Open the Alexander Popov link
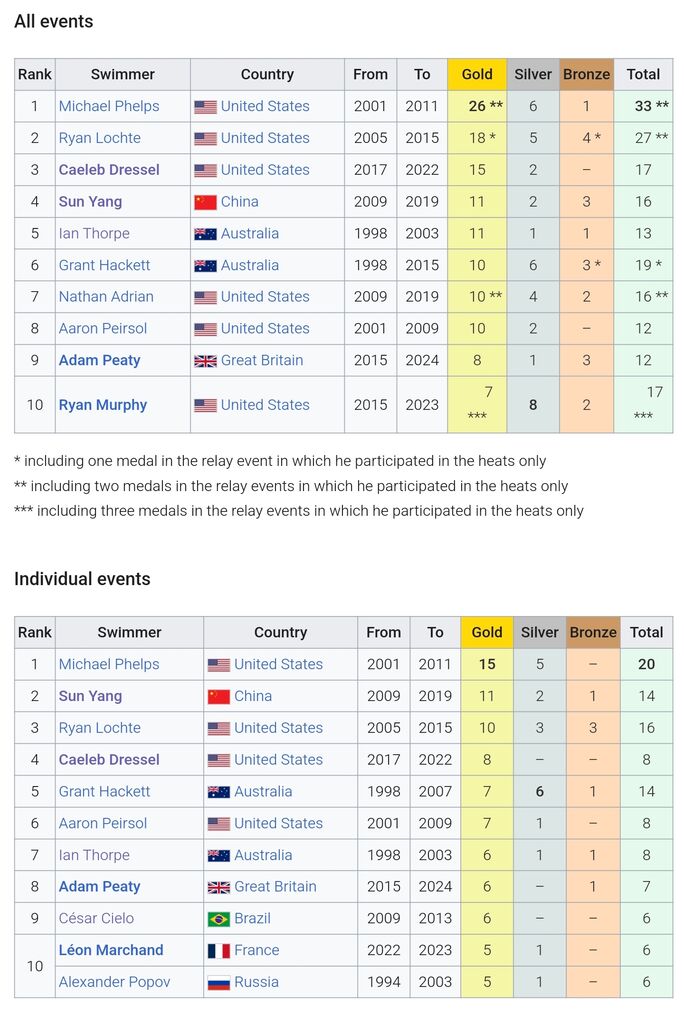The width and height of the screenshot is (684, 1024). [x=114, y=982]
